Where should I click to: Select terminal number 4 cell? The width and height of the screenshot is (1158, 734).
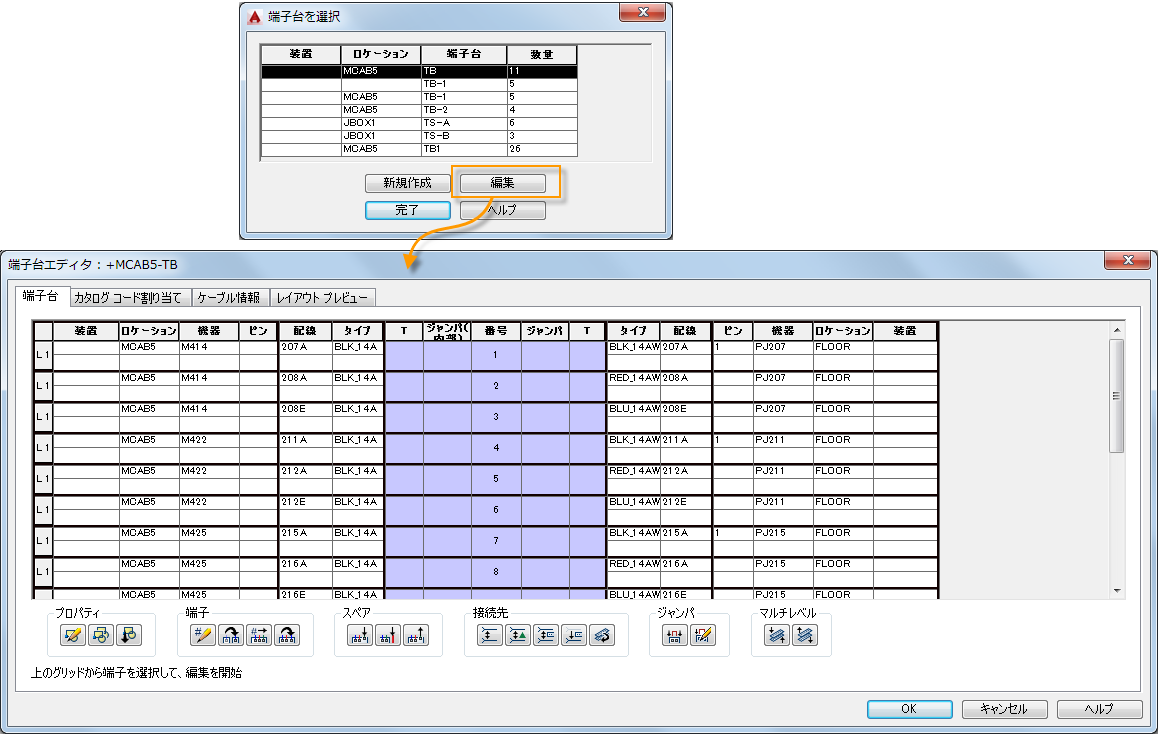(x=496, y=448)
